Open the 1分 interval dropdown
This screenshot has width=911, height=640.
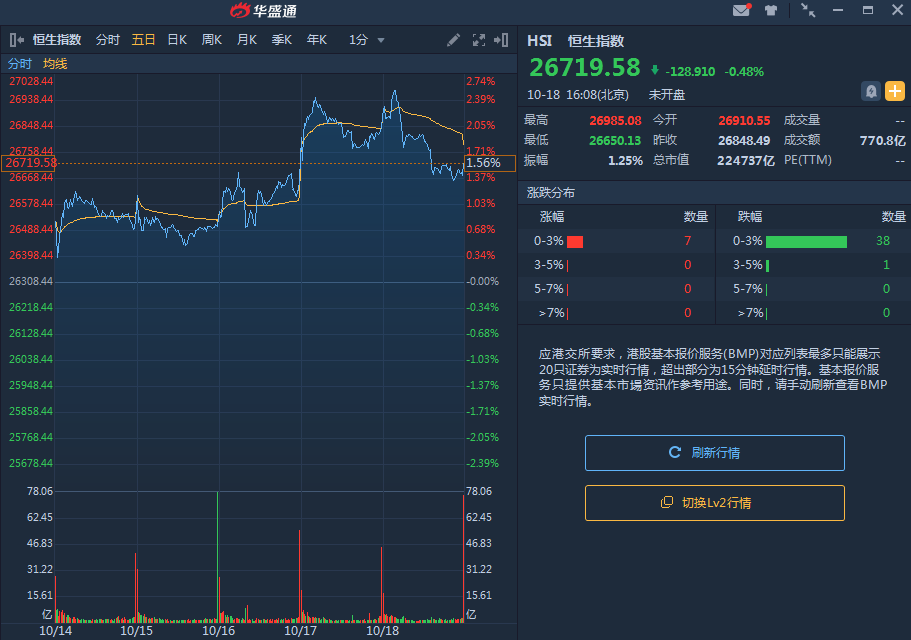[x=366, y=40]
